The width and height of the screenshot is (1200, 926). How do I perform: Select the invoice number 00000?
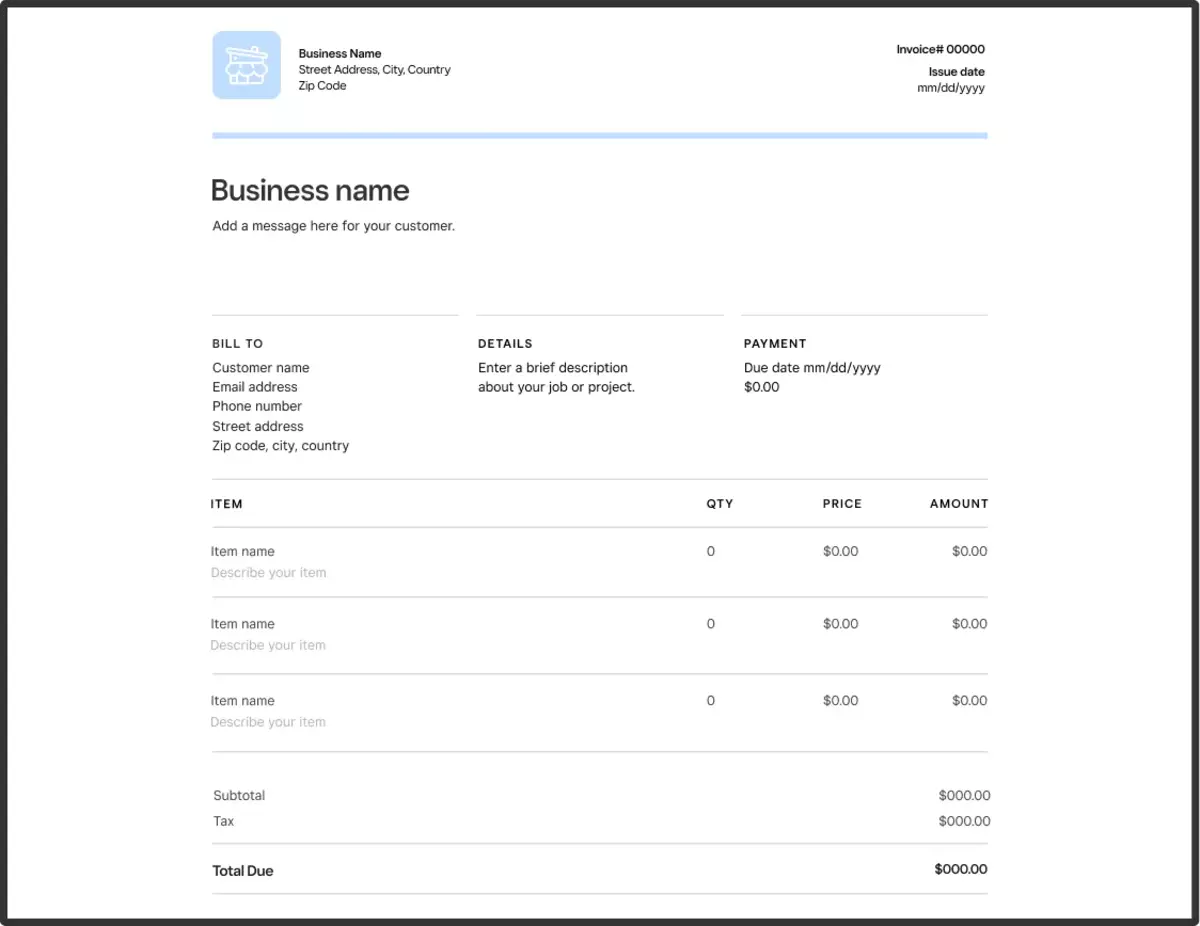coord(938,49)
